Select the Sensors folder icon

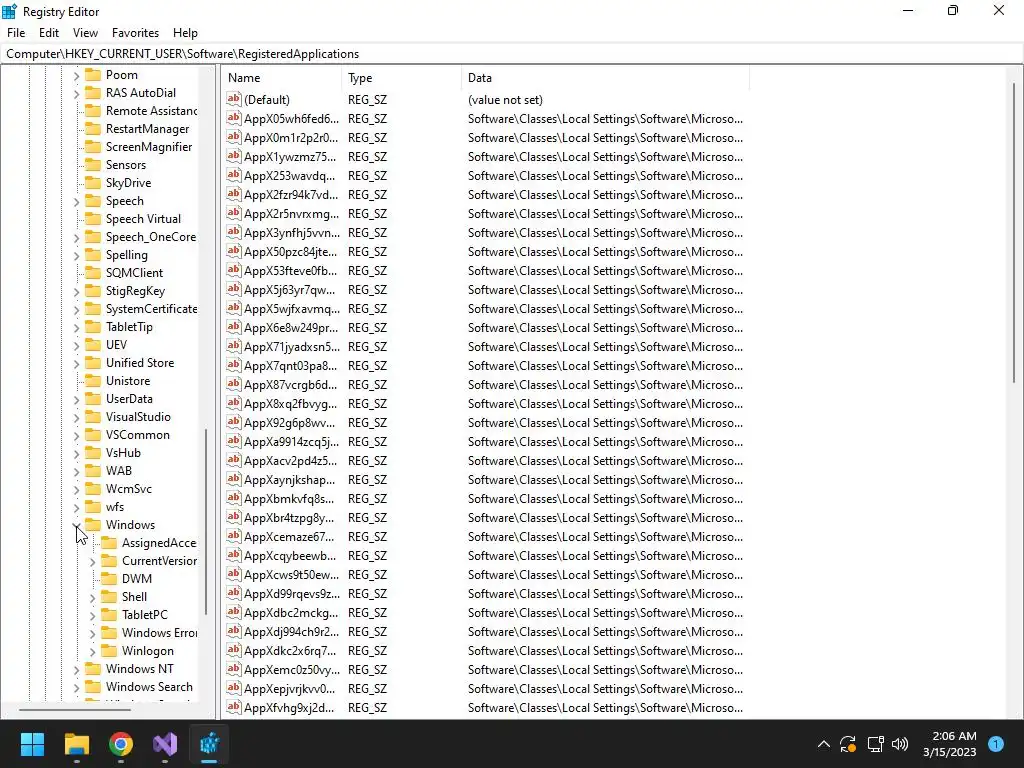tap(93, 165)
